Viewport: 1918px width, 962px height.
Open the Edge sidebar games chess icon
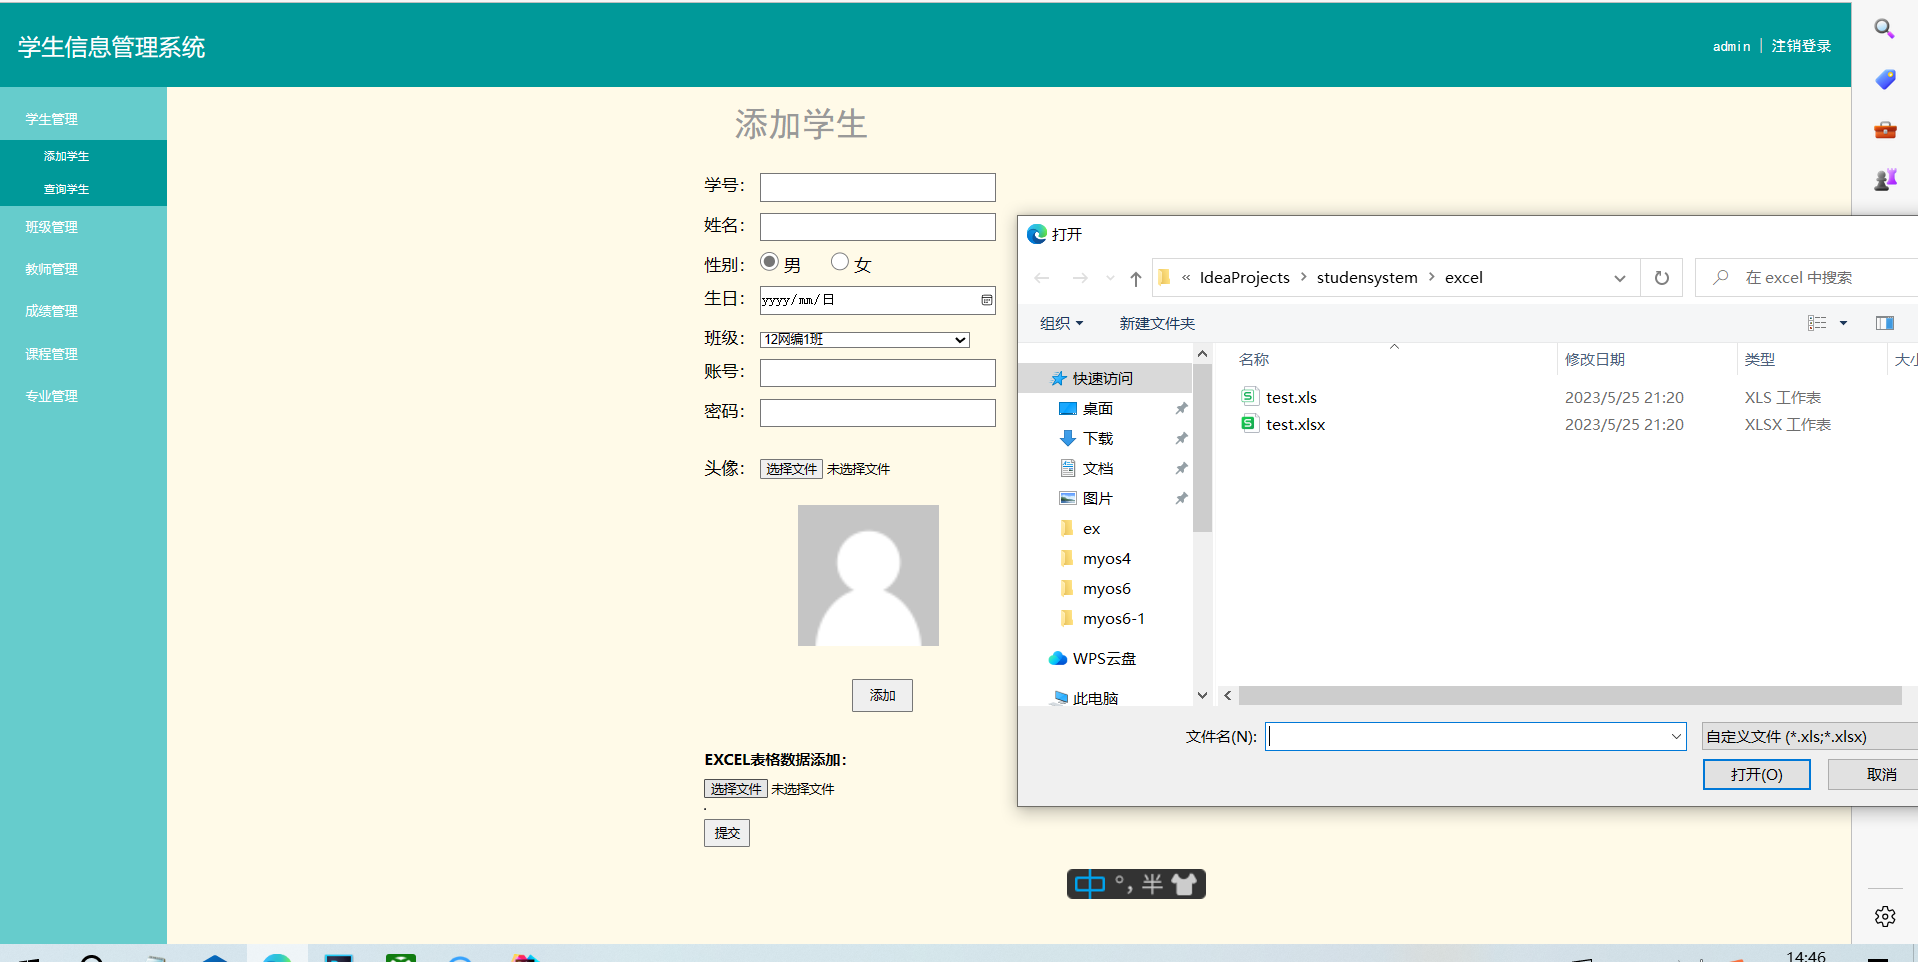(1885, 179)
